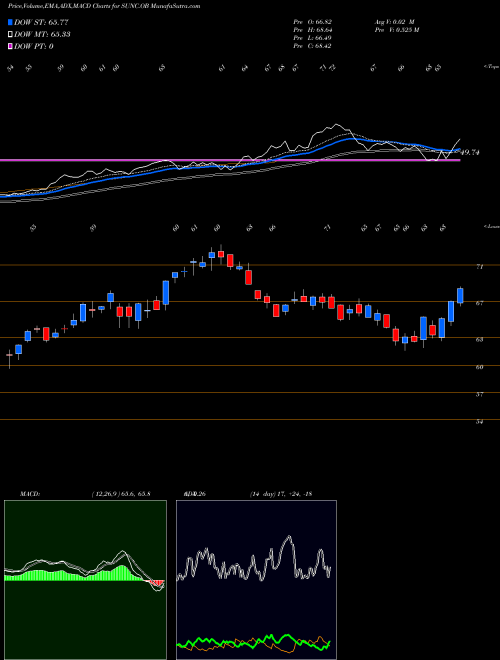
Task: Click the 57 price axis label
Action: point(479,394)
